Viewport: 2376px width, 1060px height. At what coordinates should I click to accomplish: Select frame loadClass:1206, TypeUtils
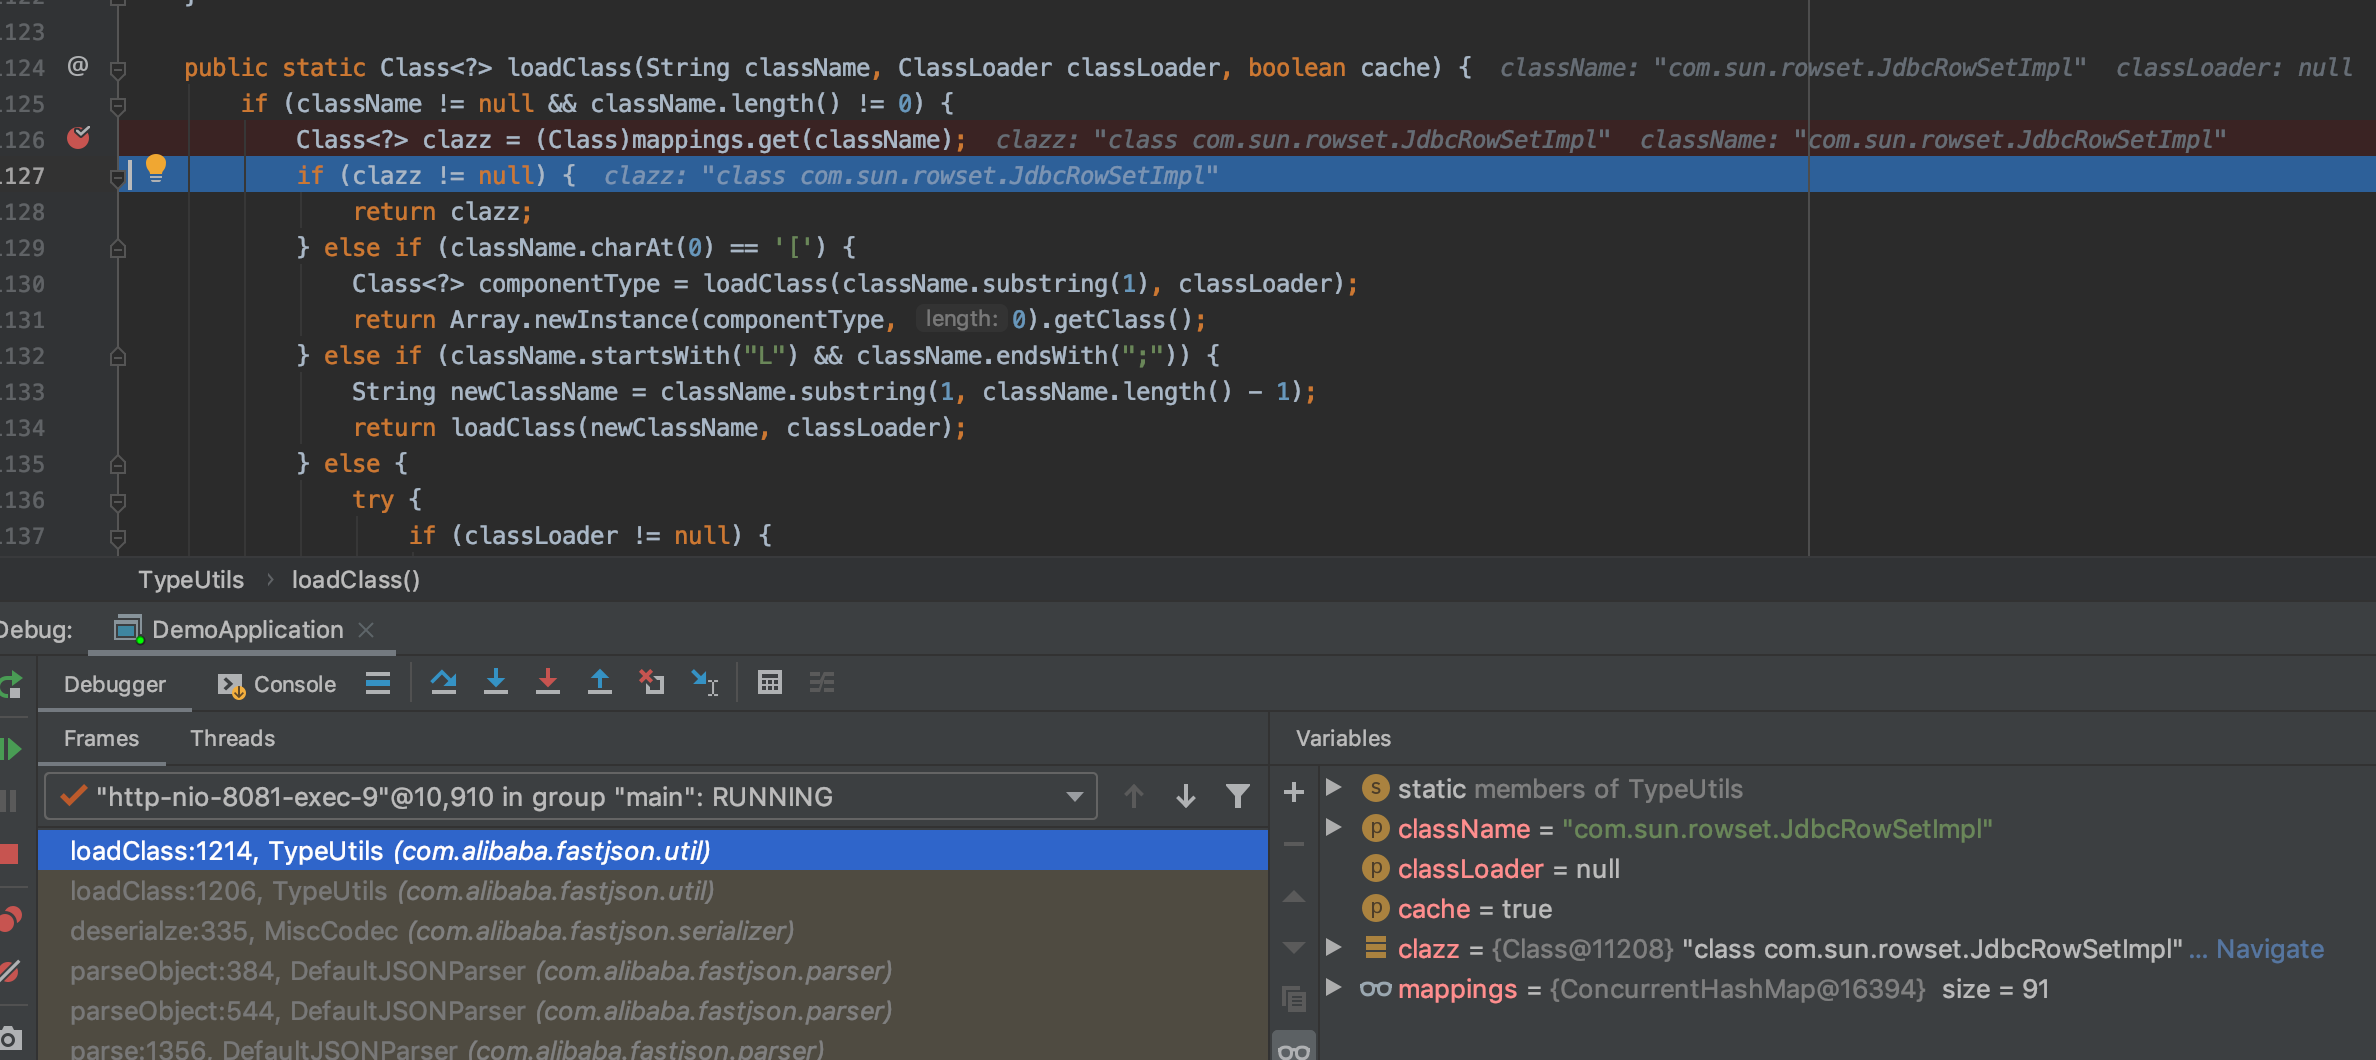653,891
